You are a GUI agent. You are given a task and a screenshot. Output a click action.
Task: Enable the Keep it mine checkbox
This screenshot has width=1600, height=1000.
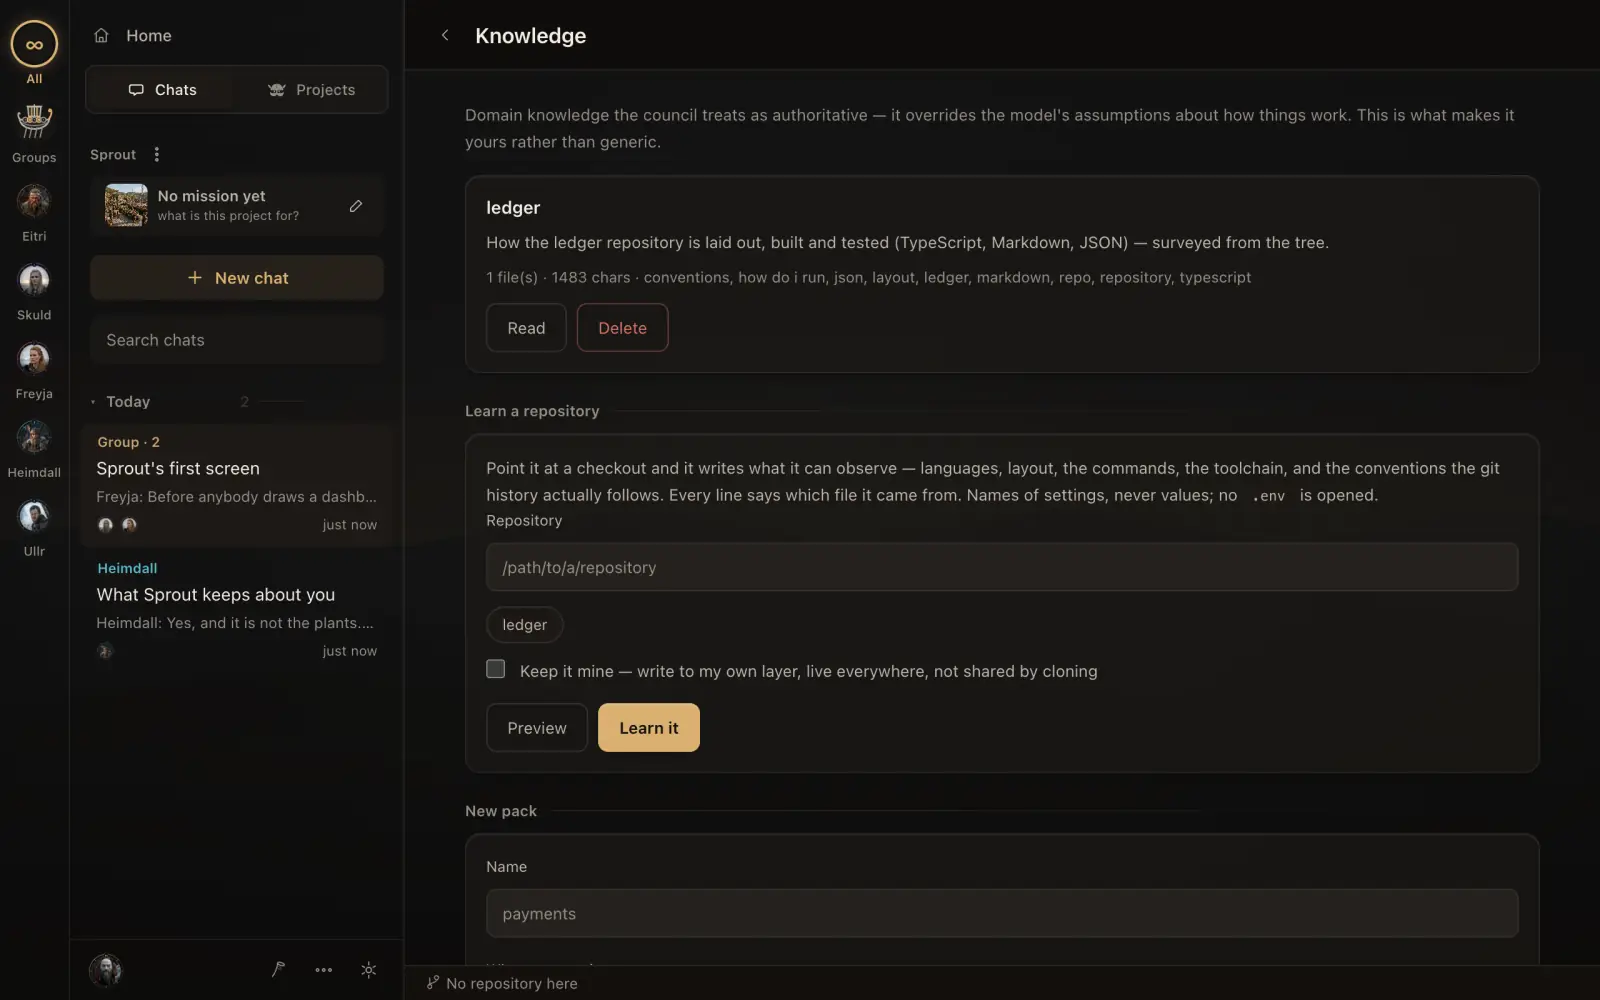point(496,669)
